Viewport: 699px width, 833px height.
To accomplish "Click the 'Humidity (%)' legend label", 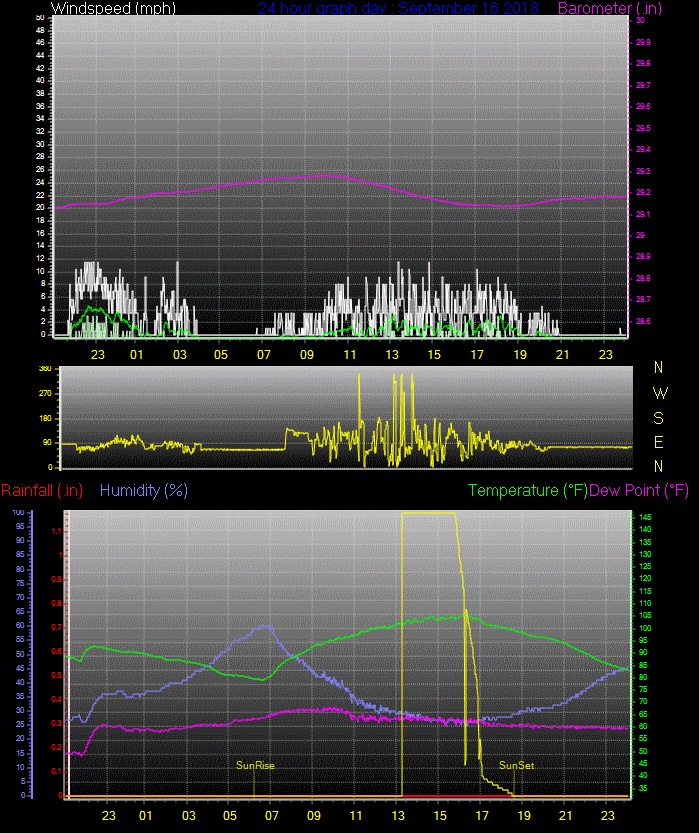I will (x=143, y=490).
